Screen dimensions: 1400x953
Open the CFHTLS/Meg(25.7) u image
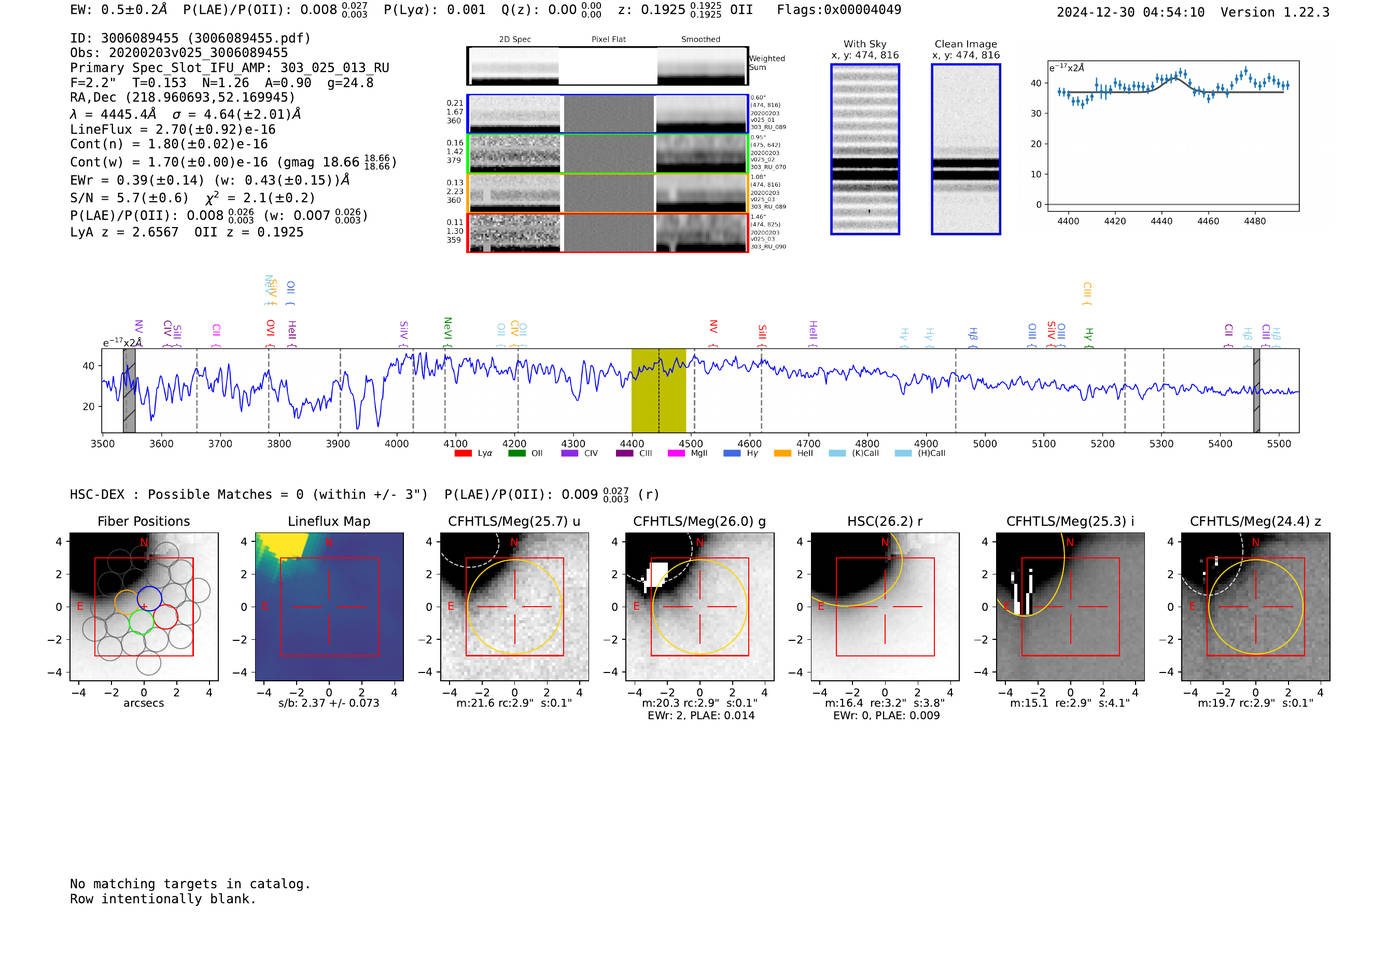click(514, 607)
